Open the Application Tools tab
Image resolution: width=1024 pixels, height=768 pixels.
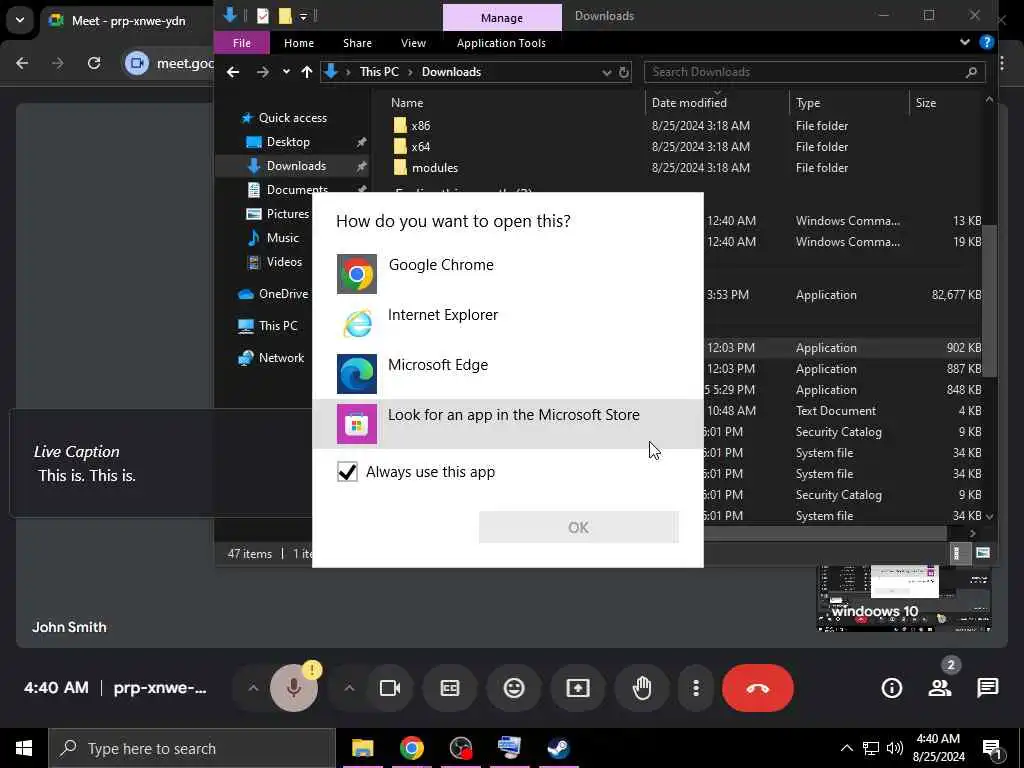click(x=501, y=43)
